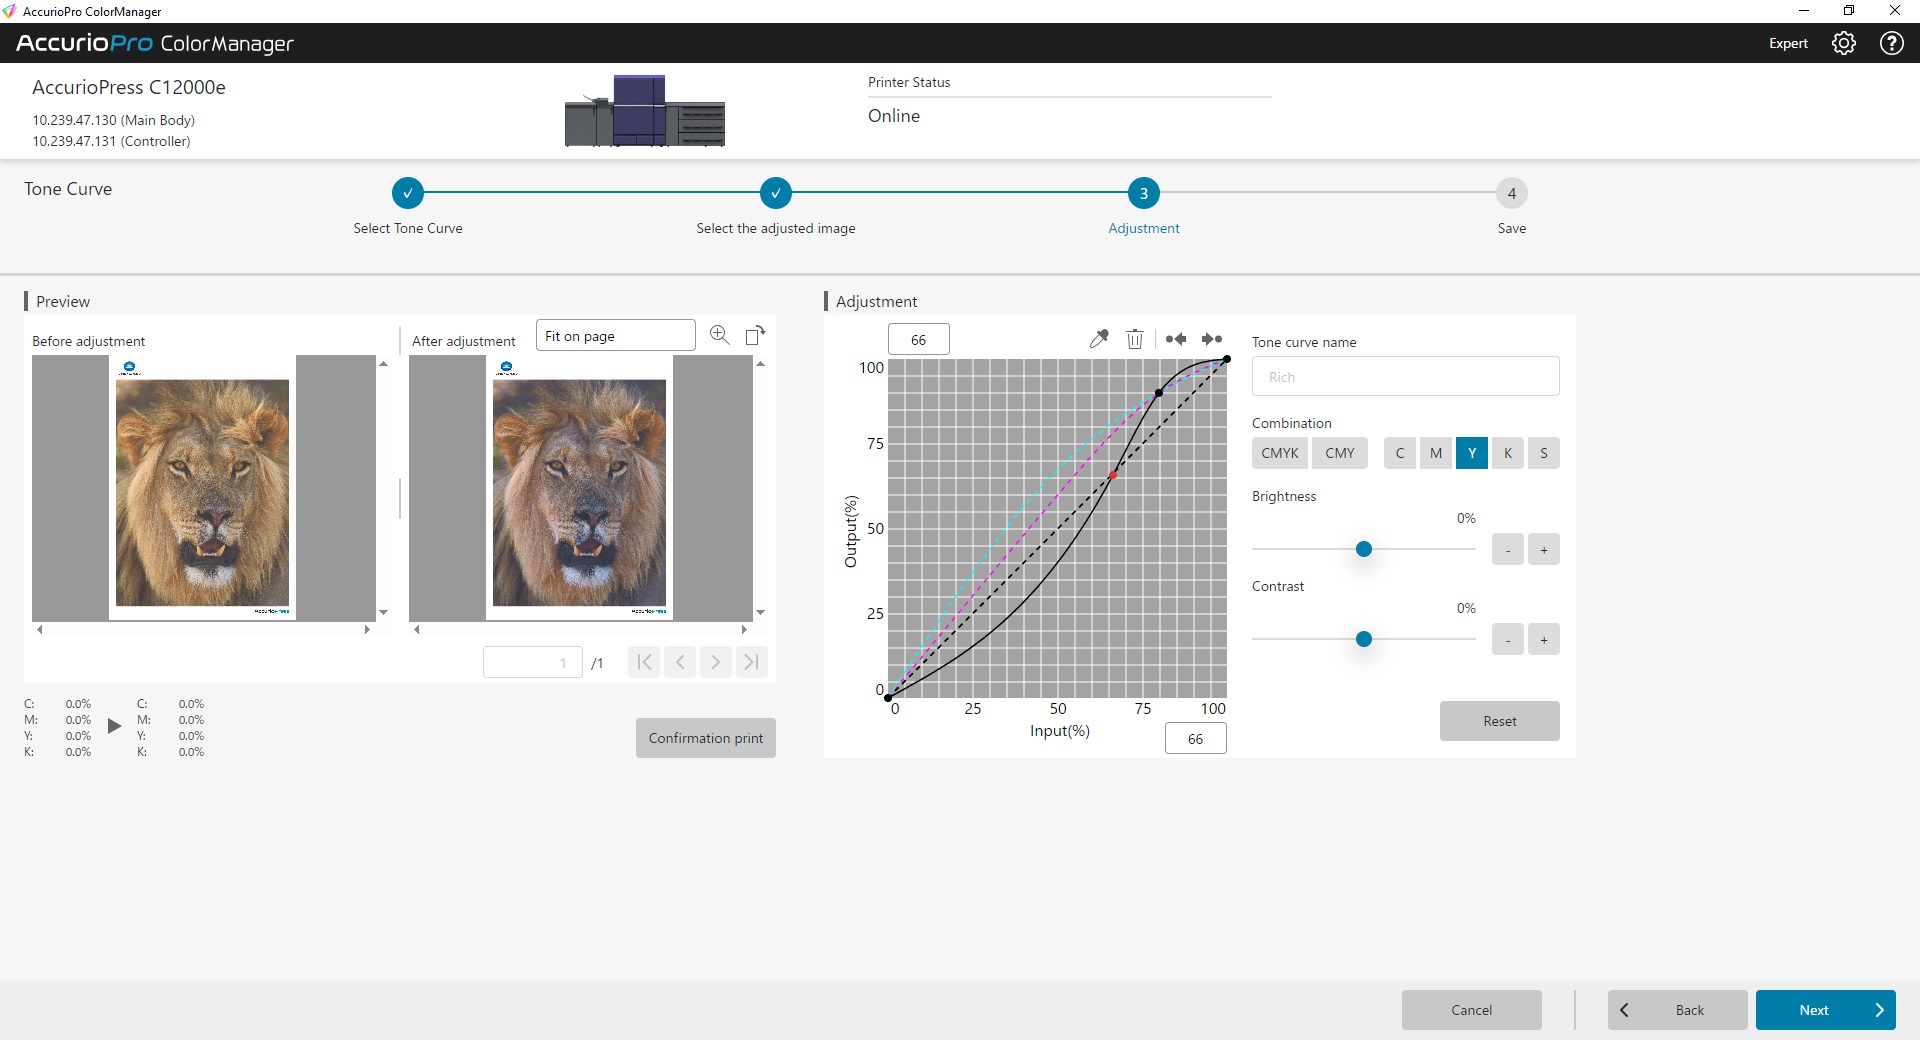Click the AccurioPress printer image
The width and height of the screenshot is (1920, 1040).
pyautogui.click(x=645, y=111)
